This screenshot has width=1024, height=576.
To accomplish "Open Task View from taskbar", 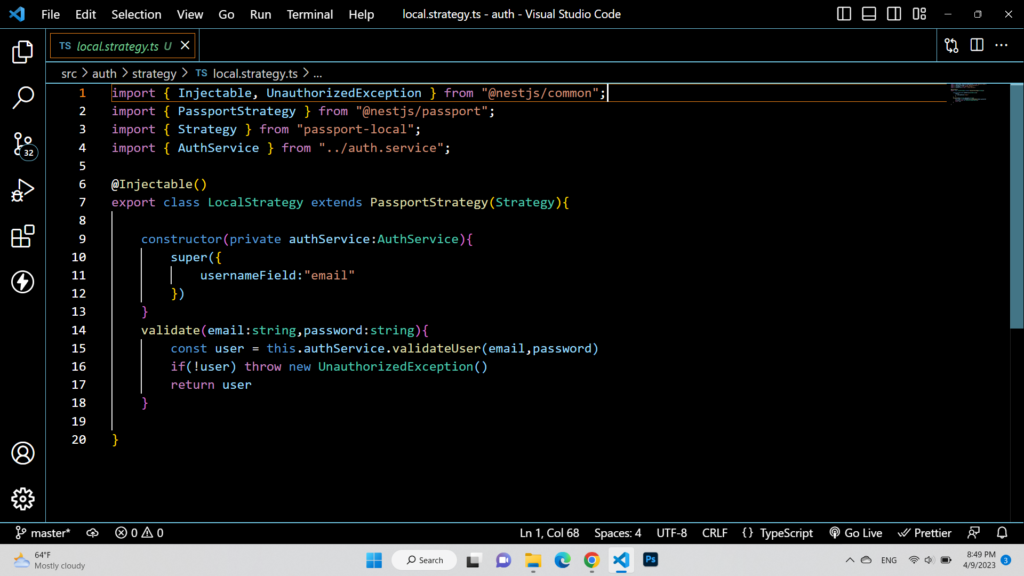I will click(x=473, y=560).
